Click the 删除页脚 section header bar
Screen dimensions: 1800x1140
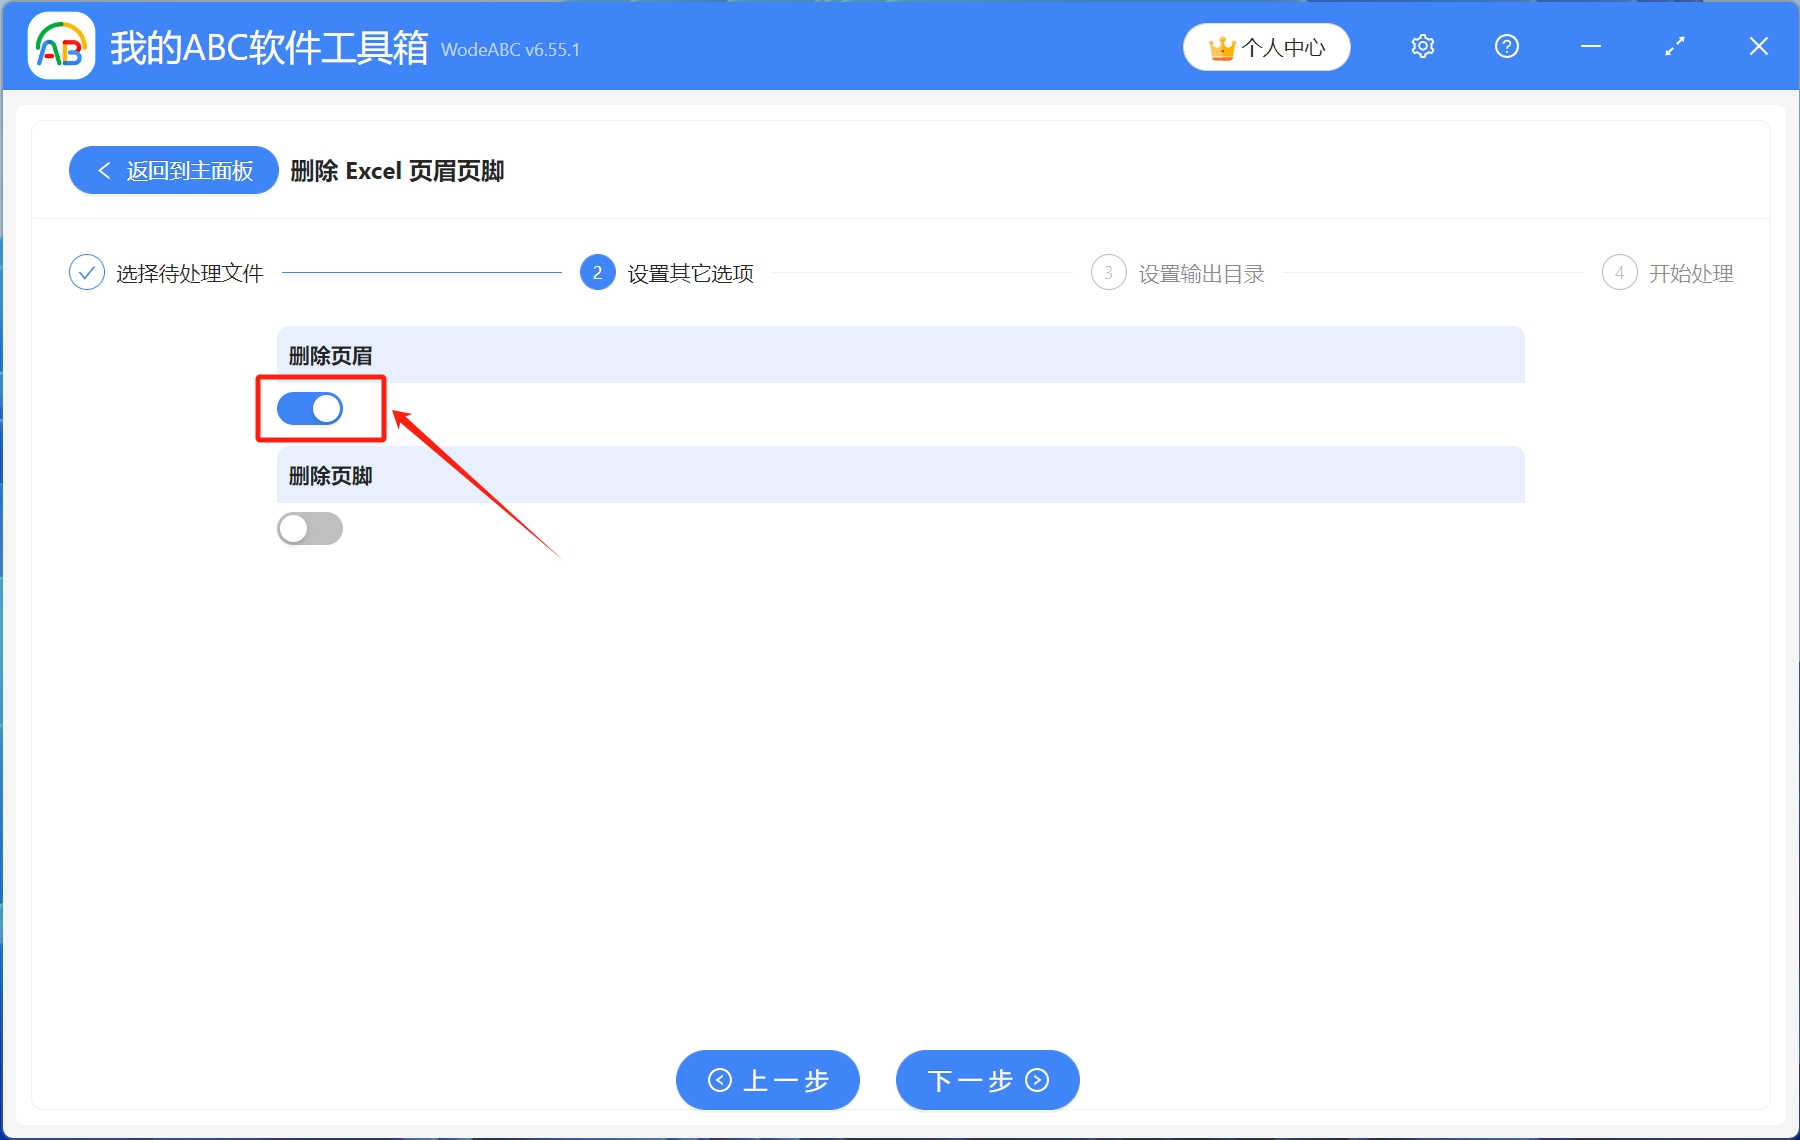pyautogui.click(x=900, y=475)
